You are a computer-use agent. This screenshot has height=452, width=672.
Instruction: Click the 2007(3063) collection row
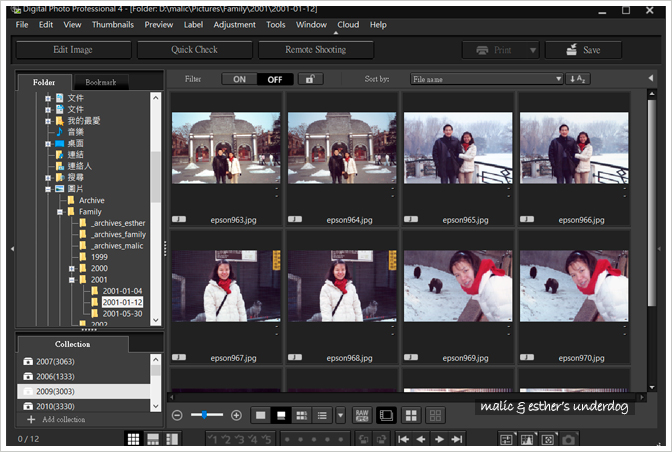(84, 362)
